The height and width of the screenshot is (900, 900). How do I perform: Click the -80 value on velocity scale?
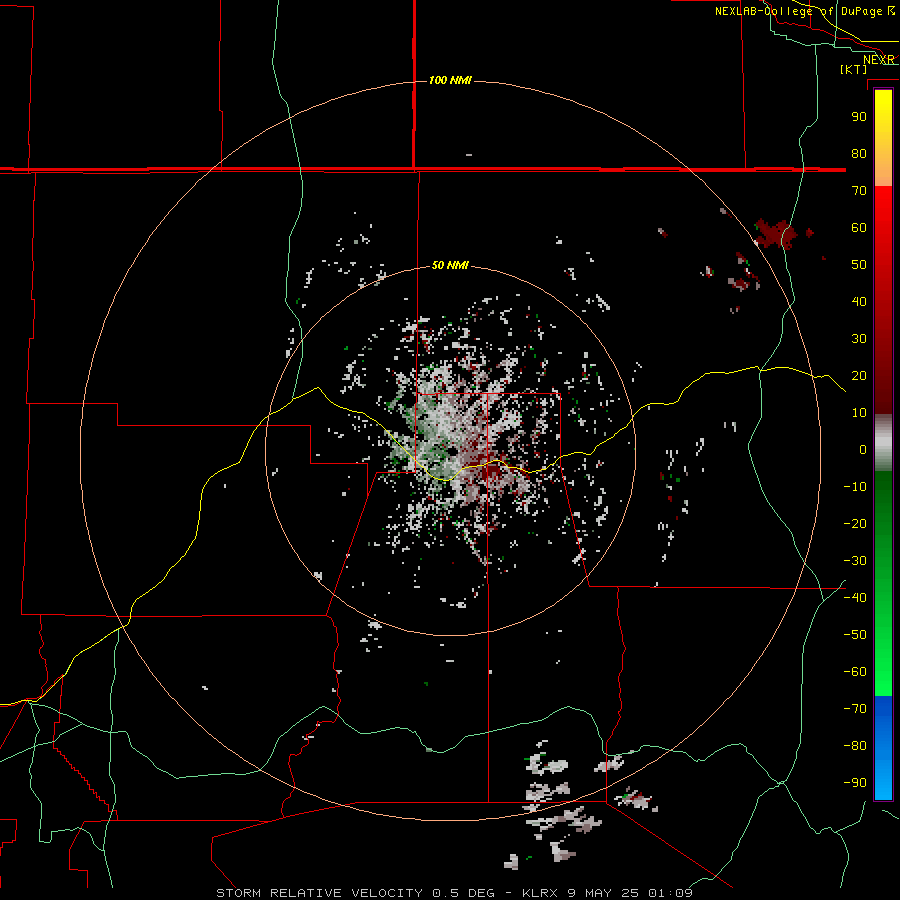(855, 746)
